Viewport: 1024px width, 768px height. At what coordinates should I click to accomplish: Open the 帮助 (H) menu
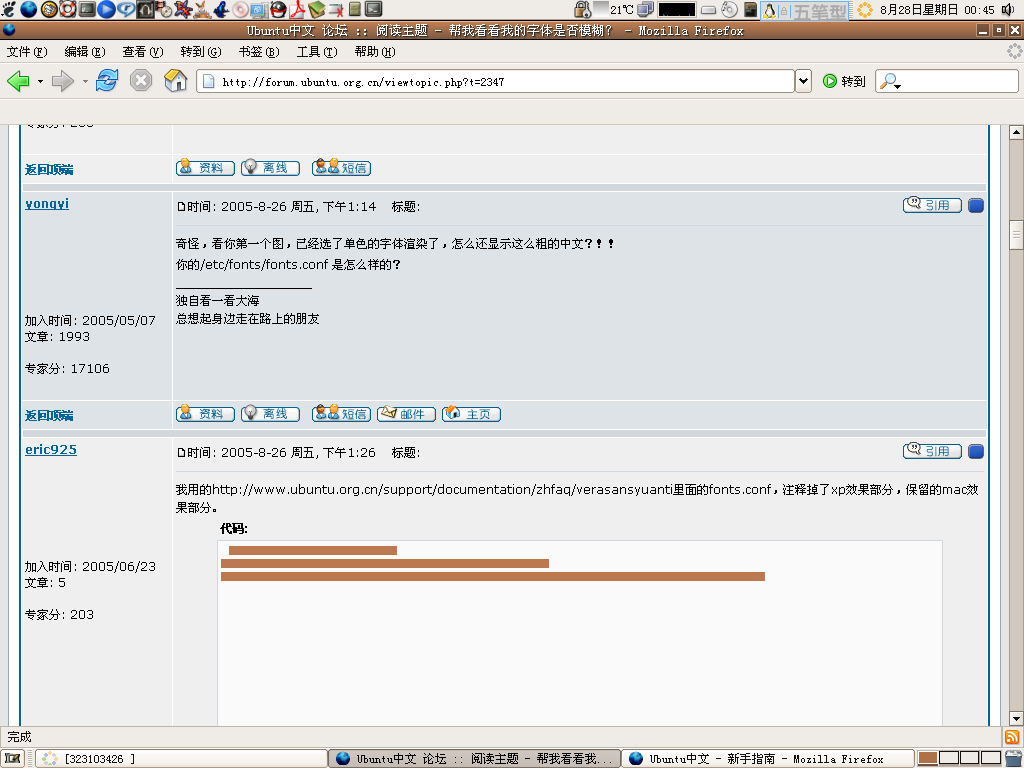(x=375, y=52)
